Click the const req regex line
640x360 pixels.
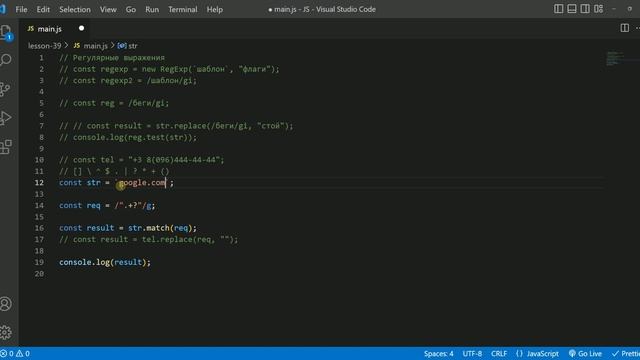point(107,205)
